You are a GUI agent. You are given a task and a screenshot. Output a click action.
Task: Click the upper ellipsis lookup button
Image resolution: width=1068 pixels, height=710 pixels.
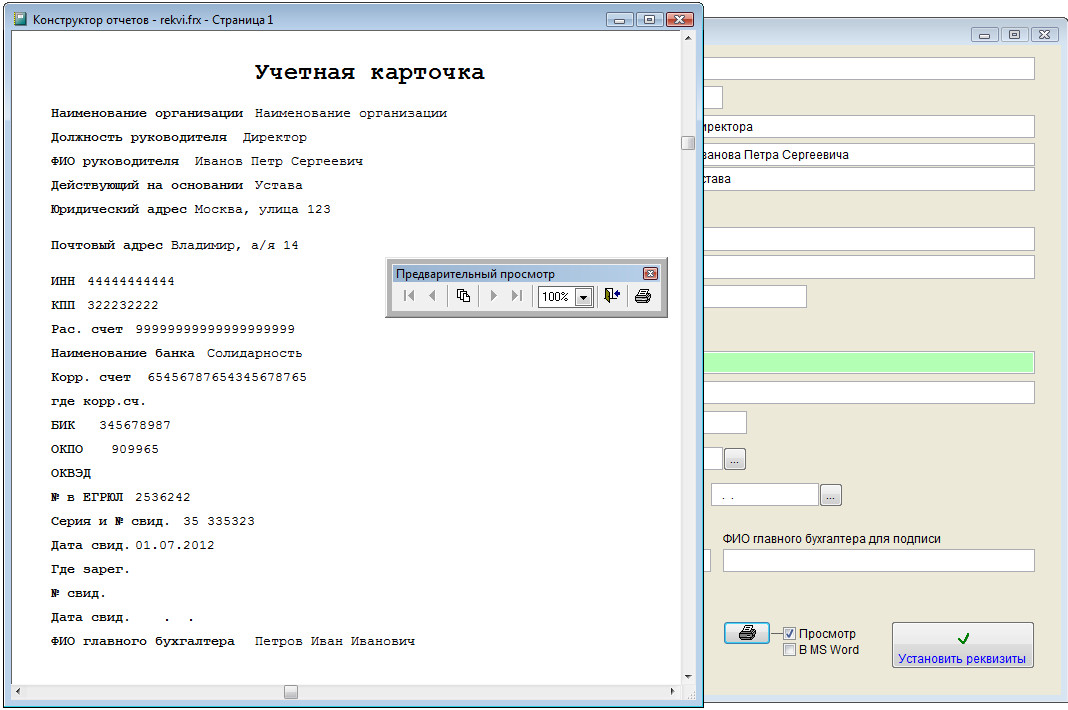click(x=734, y=459)
